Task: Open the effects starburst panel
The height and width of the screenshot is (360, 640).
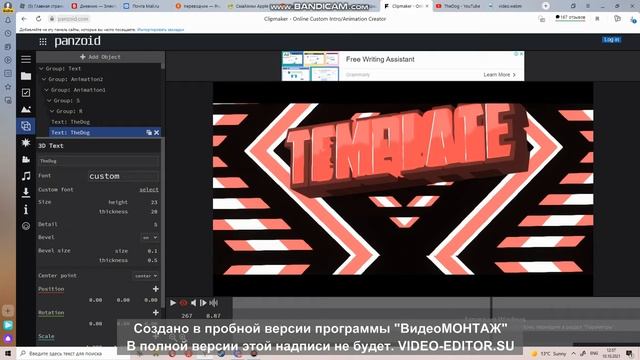Action: coord(26,142)
